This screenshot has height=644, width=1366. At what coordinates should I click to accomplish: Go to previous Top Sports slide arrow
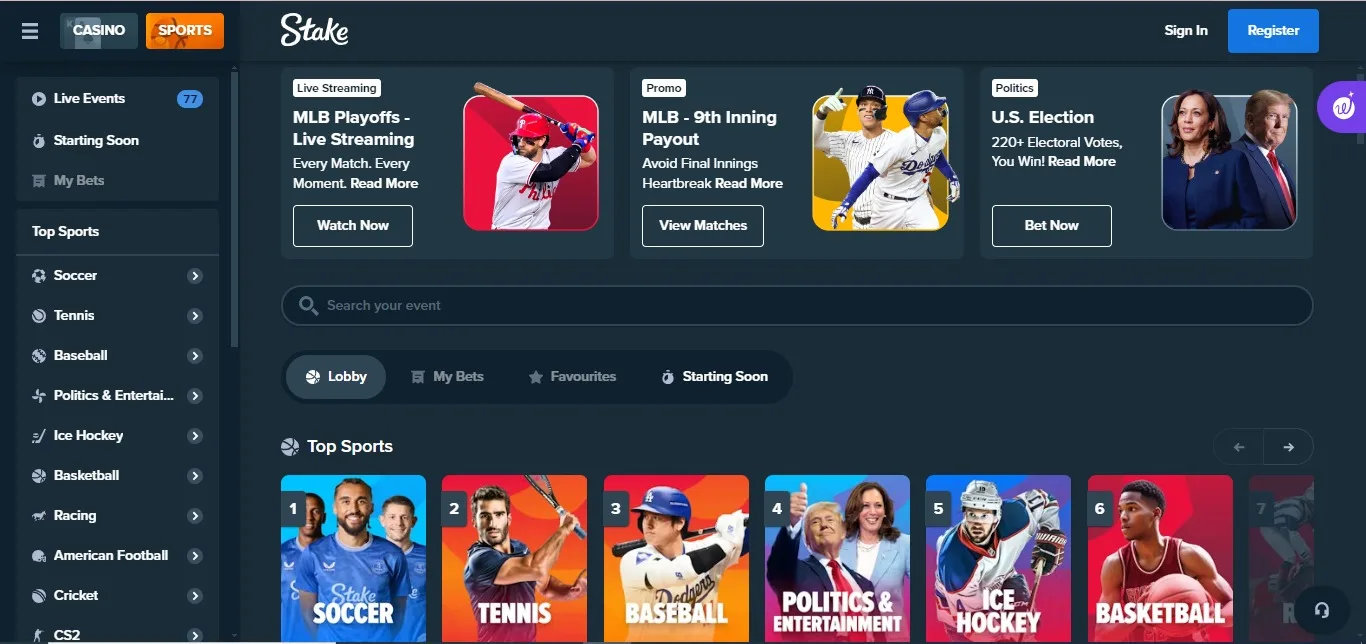1239,447
